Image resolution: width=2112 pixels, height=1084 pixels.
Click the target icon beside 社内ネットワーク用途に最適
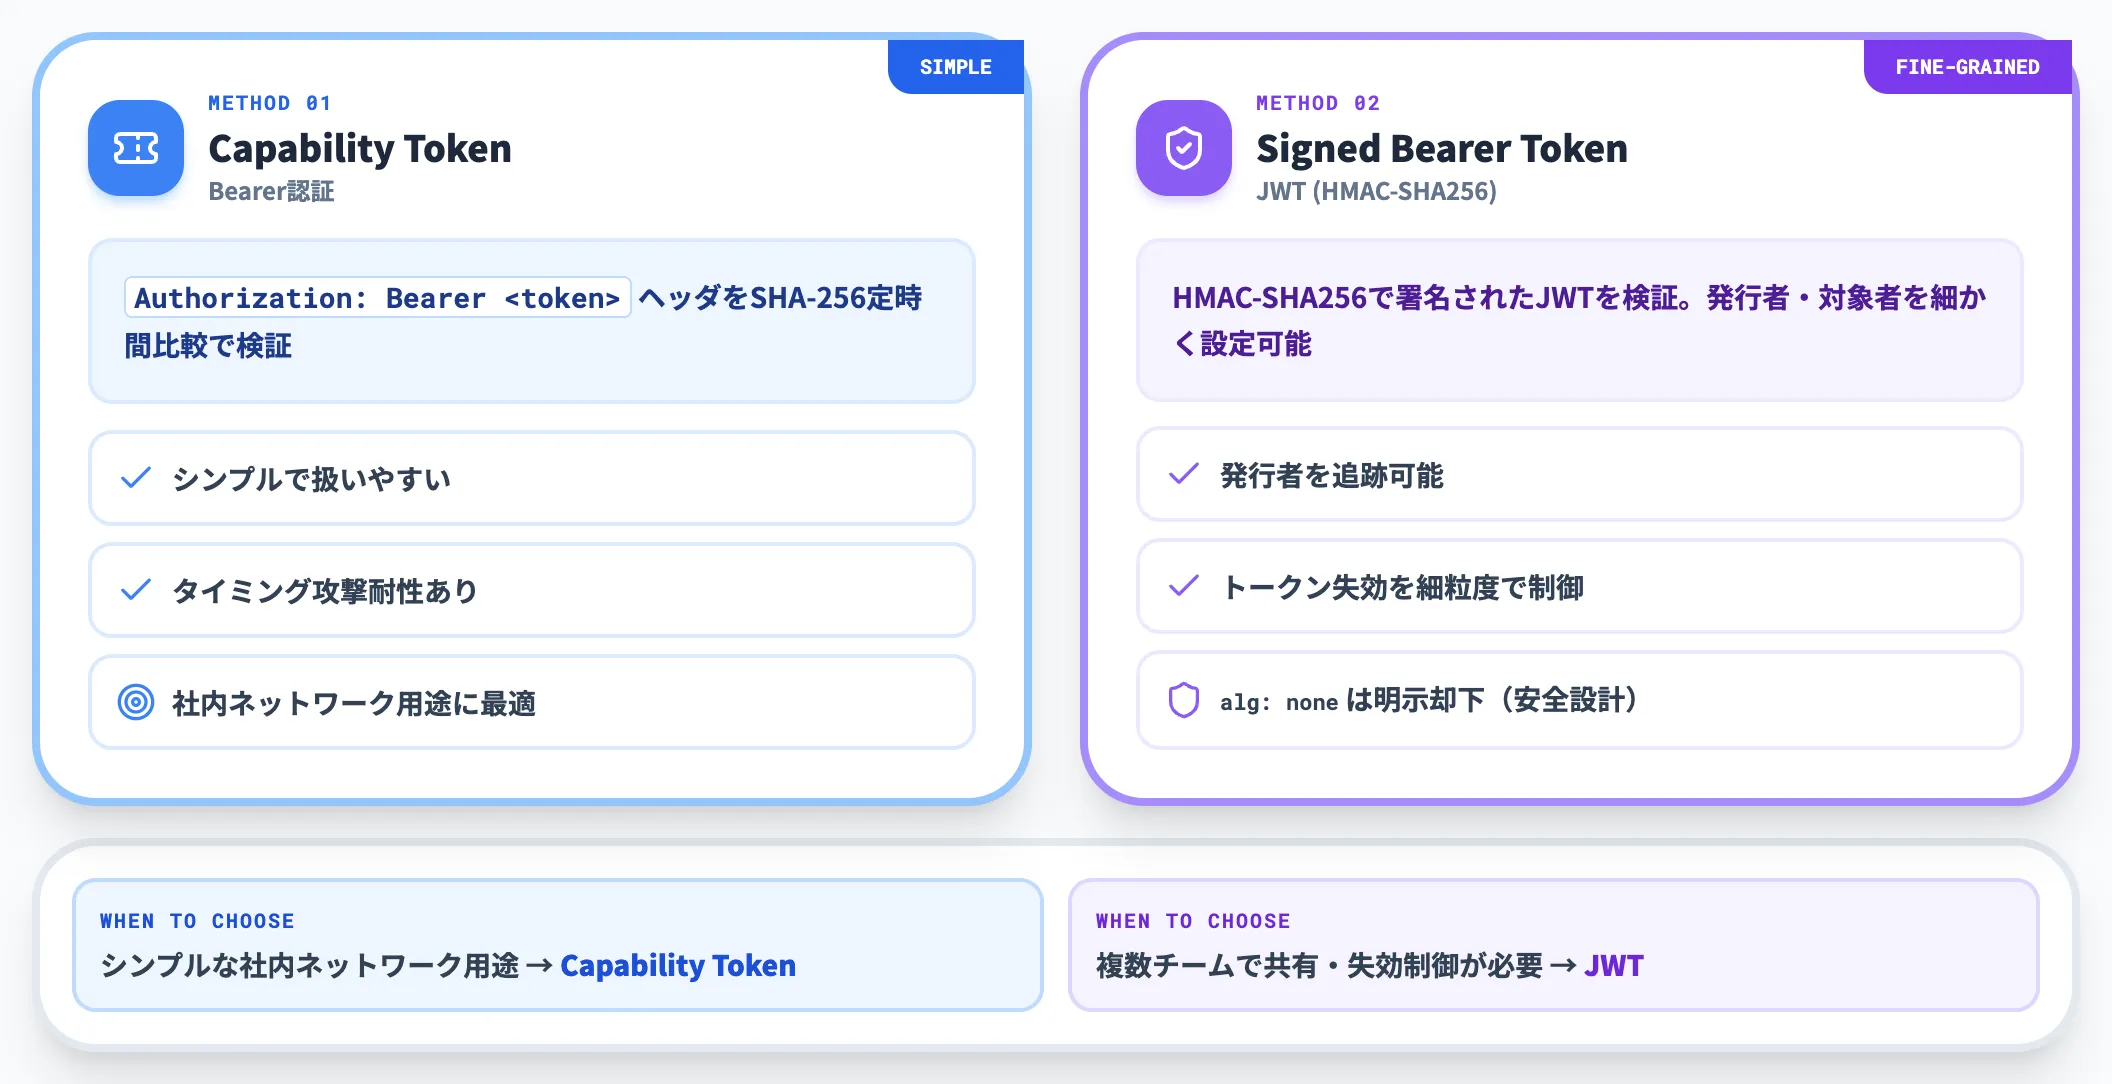136,702
